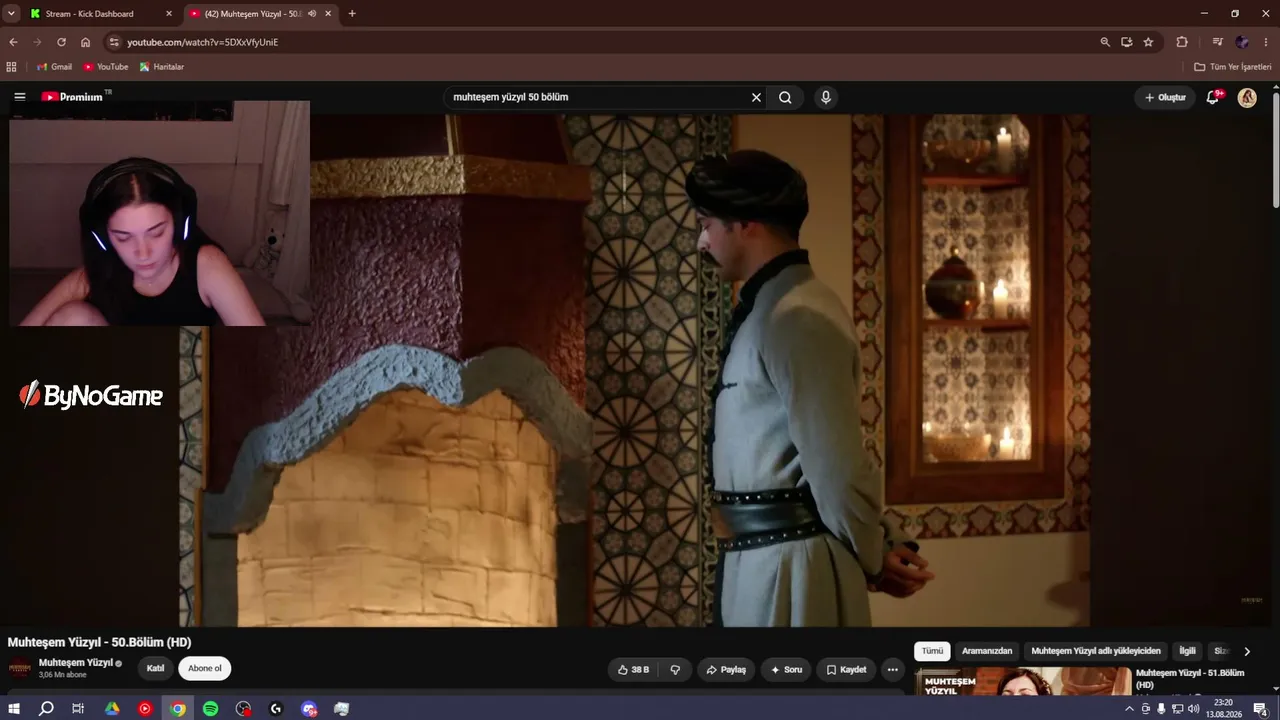Play or pause the Muhteşem Yüzyıl video
Viewport: 1280px width, 720px height.
(634, 370)
